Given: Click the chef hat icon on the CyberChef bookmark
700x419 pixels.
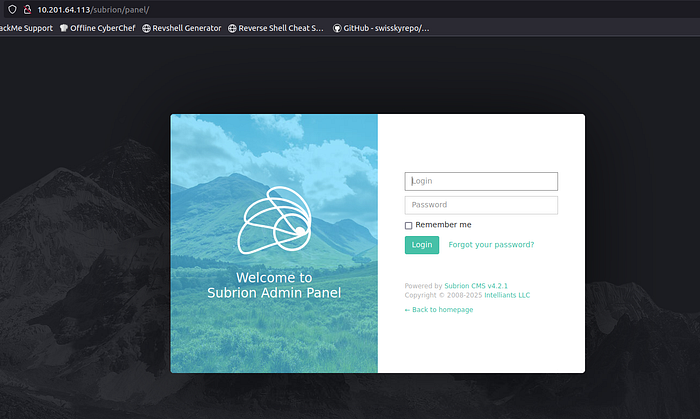Looking at the screenshot, I should pos(64,28).
